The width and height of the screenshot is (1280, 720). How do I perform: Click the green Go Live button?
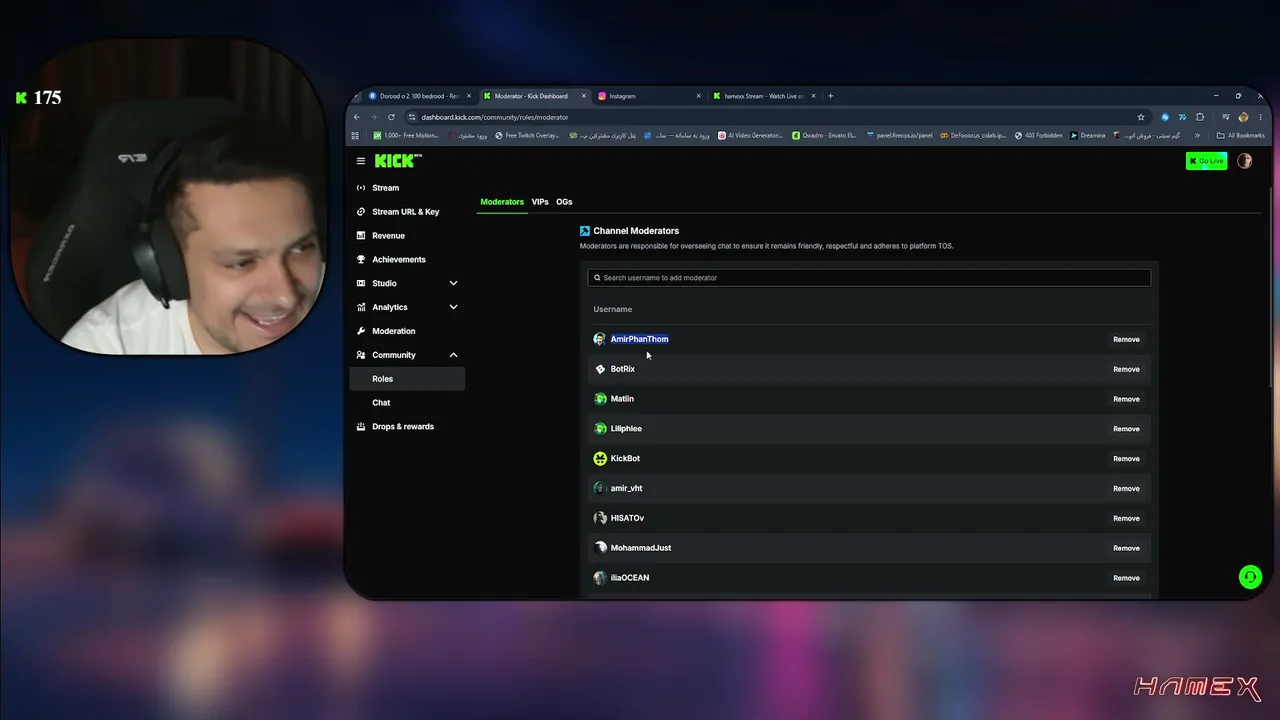(x=1206, y=161)
